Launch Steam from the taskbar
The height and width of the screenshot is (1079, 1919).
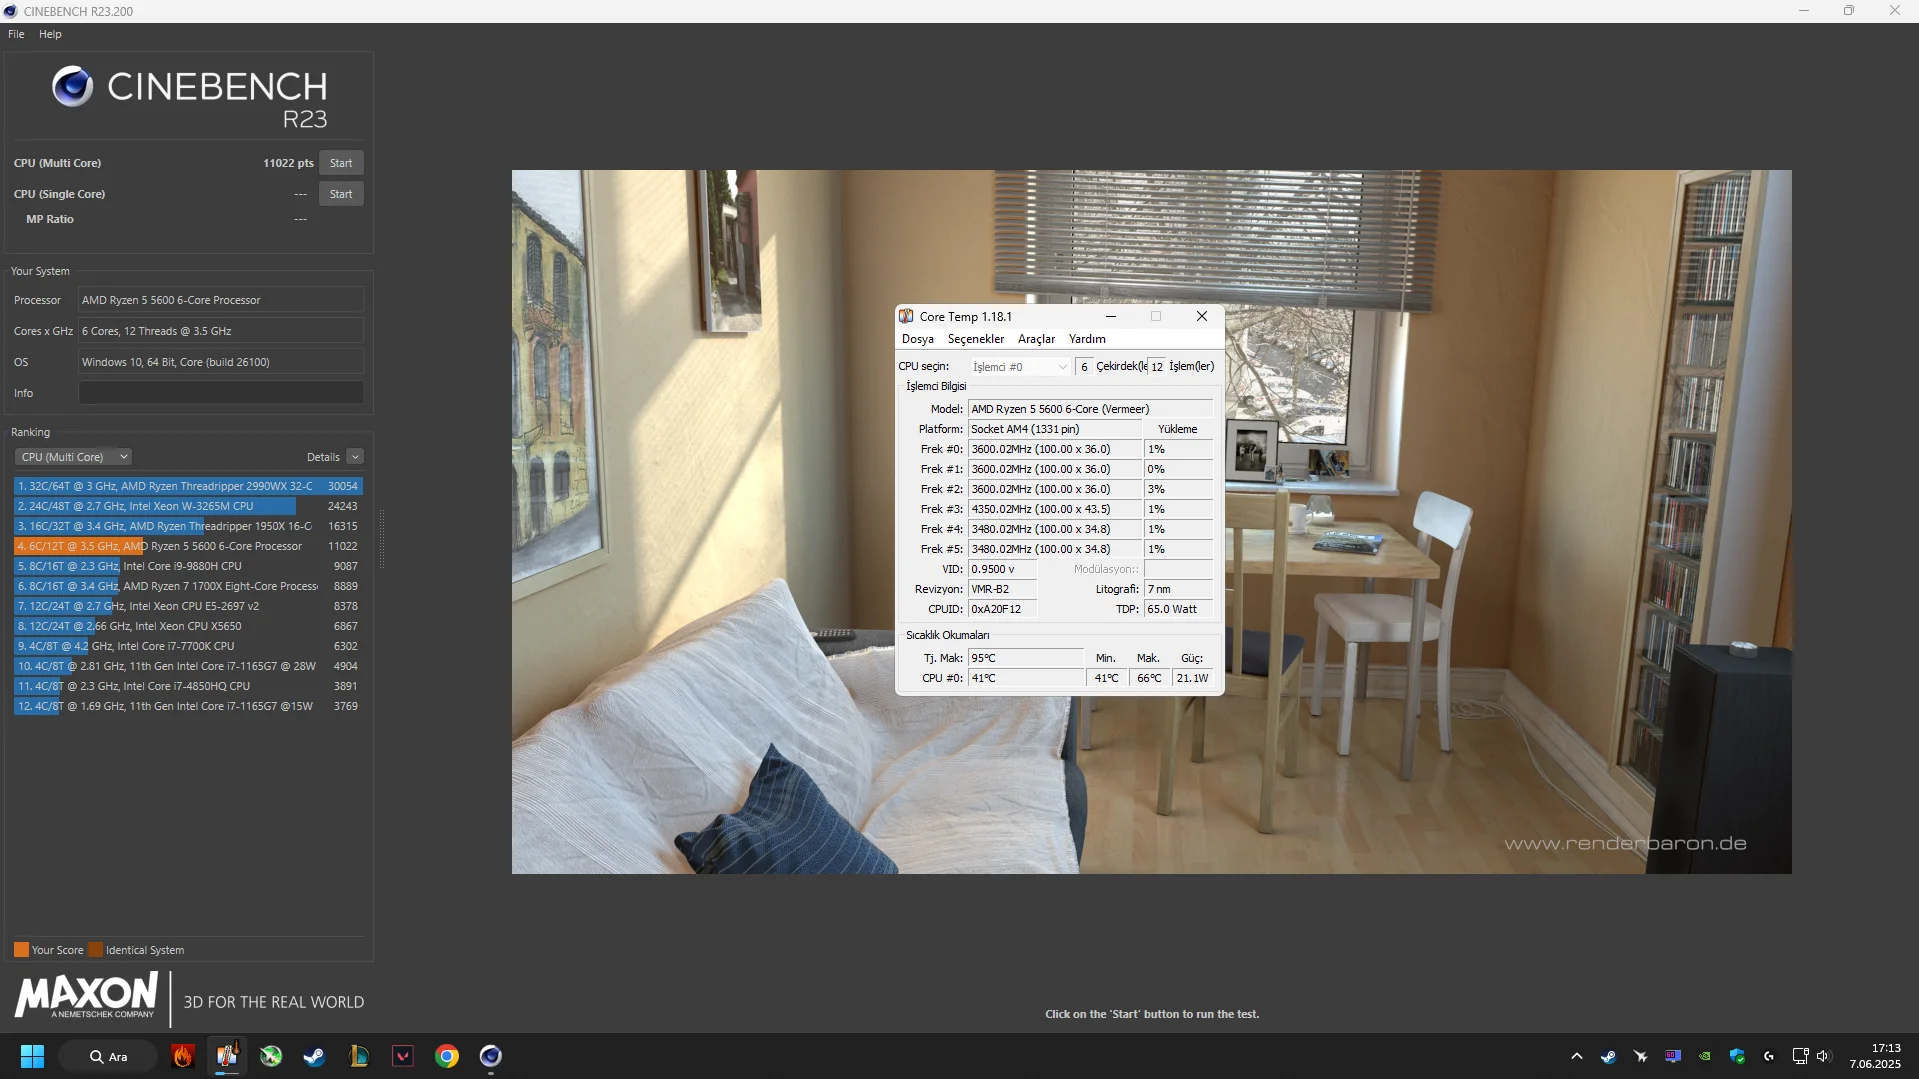tap(314, 1056)
